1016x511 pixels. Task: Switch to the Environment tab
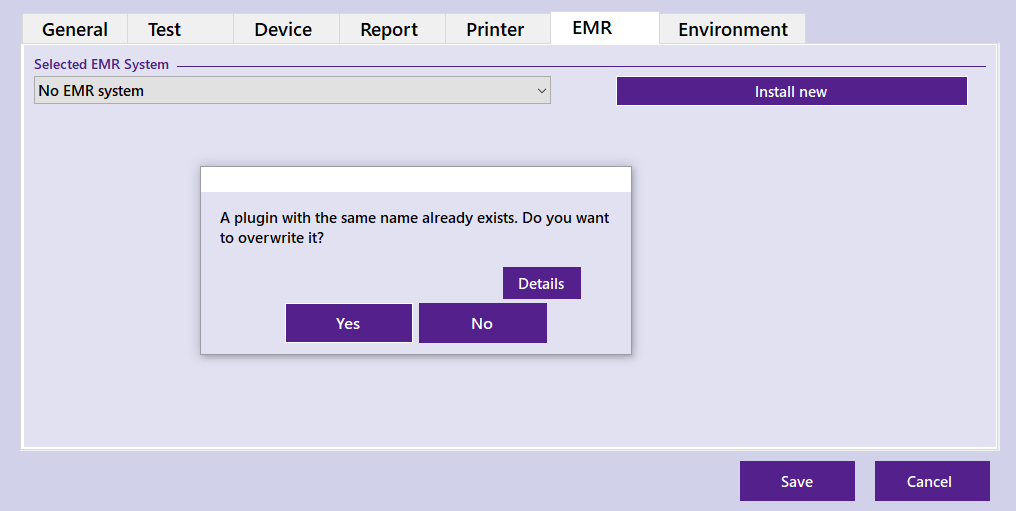coord(732,29)
